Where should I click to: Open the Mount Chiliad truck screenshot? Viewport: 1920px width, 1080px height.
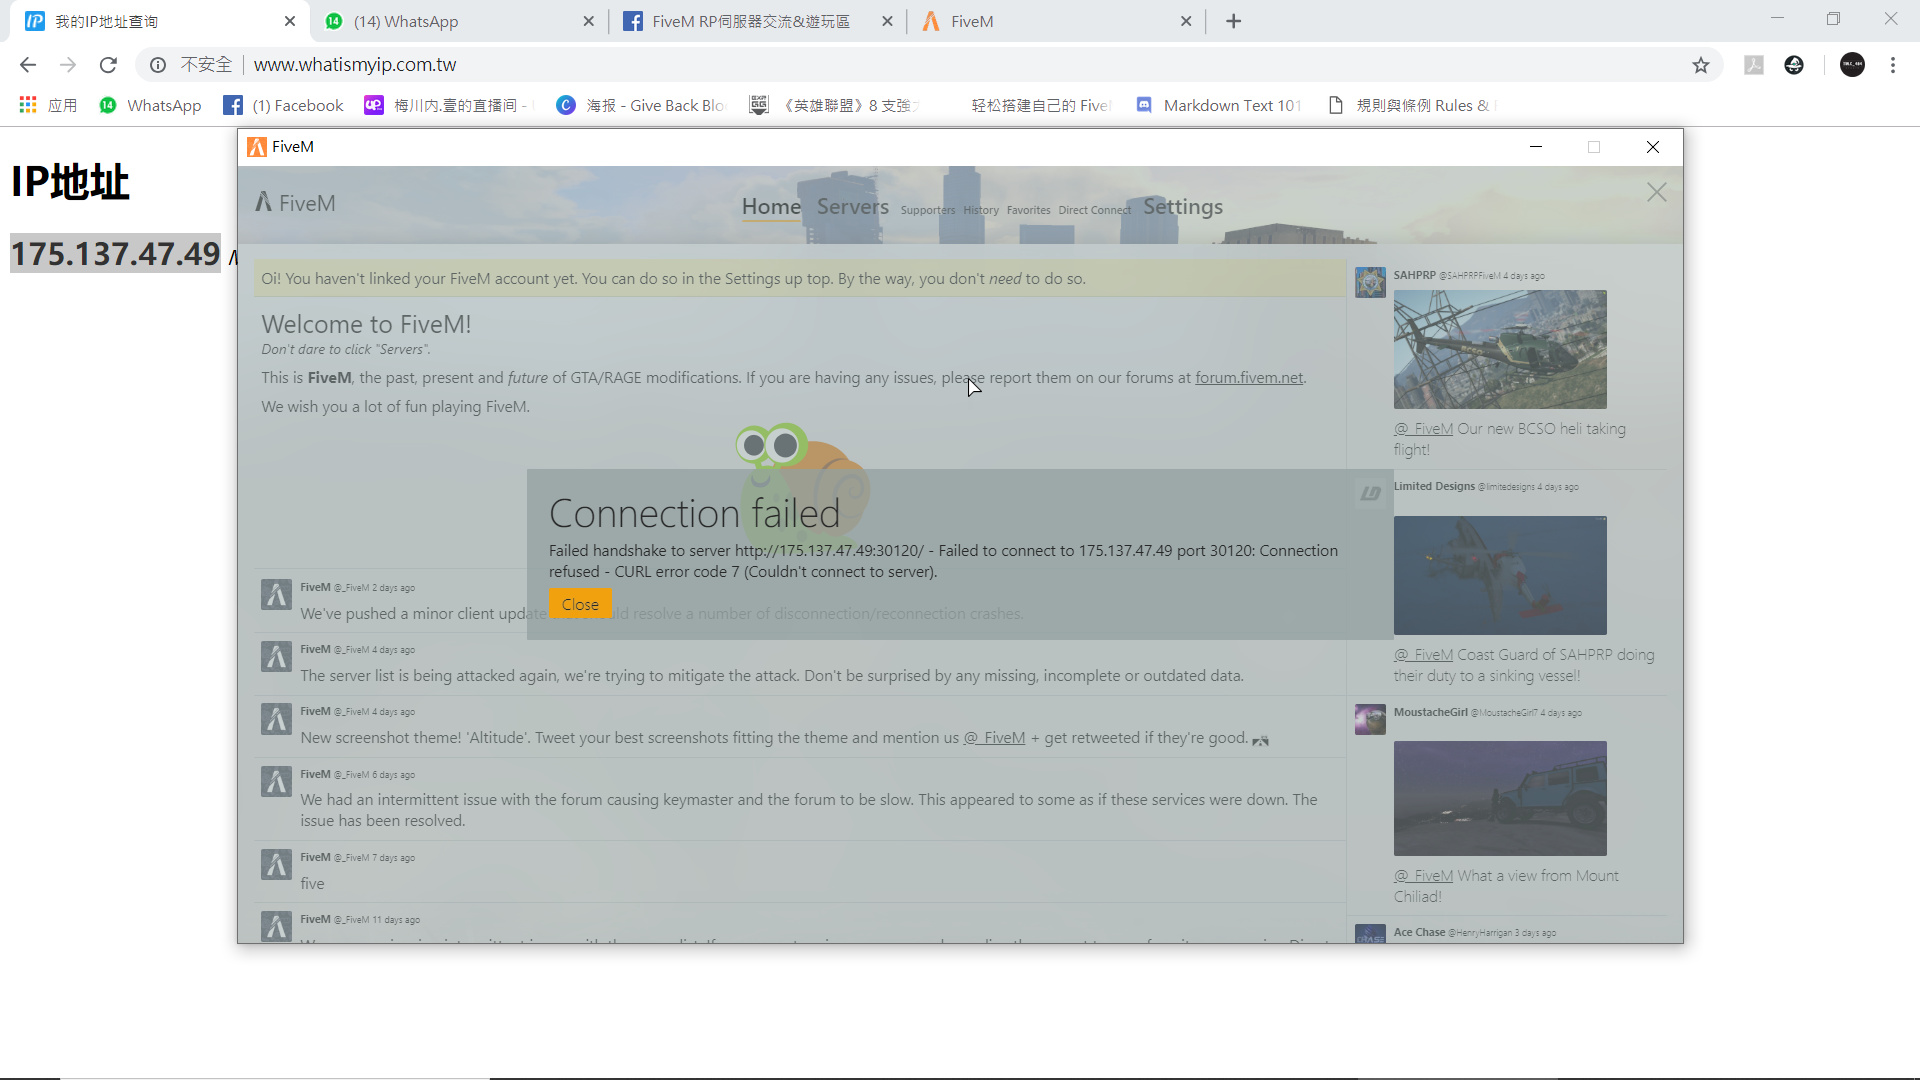[1500, 798]
